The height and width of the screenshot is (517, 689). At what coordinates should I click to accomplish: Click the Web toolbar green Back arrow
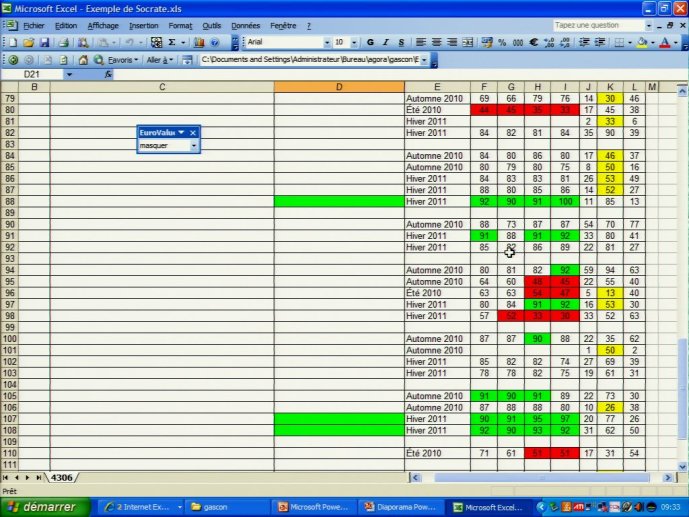coord(13,60)
